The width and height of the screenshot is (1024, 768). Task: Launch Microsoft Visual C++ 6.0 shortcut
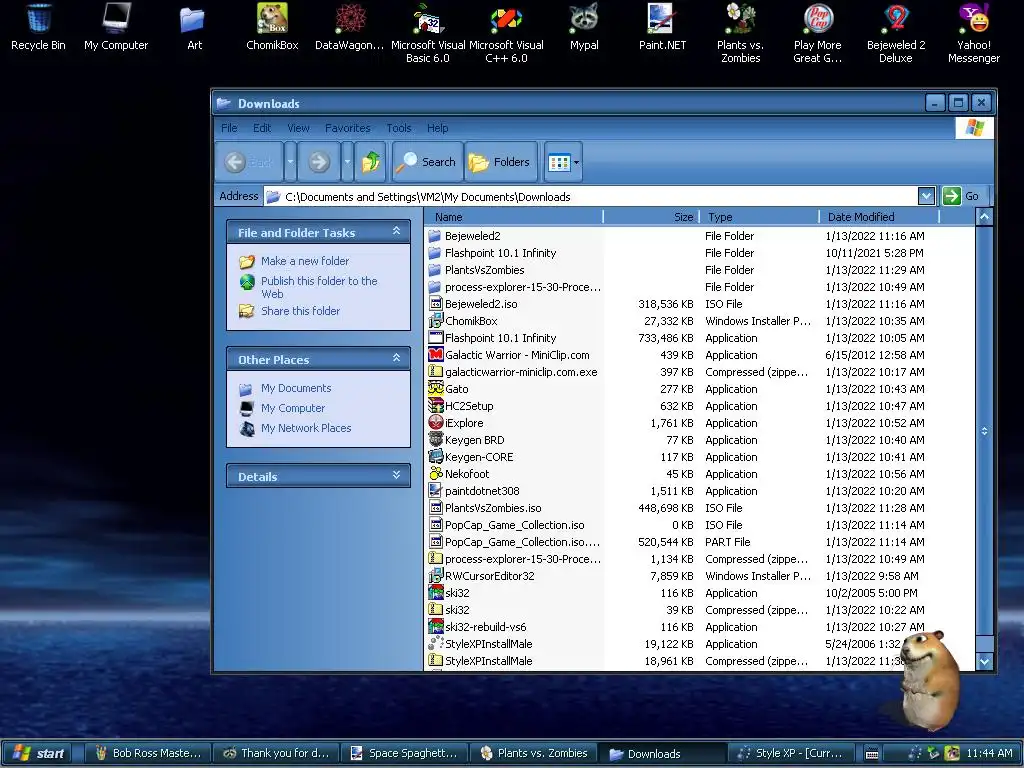[x=506, y=33]
